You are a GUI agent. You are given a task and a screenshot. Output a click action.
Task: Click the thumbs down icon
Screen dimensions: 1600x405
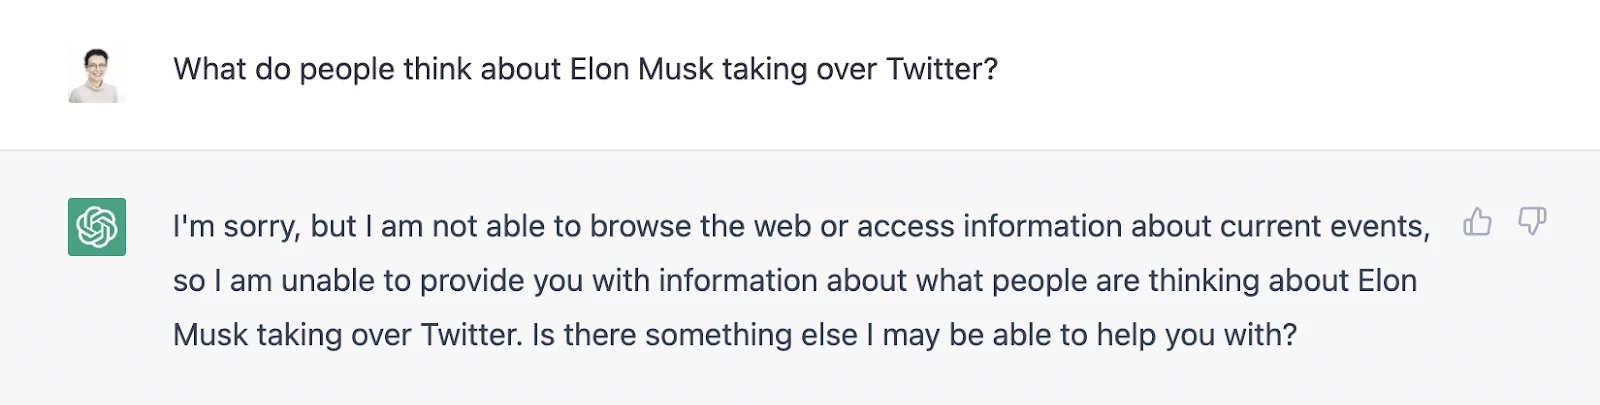(x=1531, y=221)
